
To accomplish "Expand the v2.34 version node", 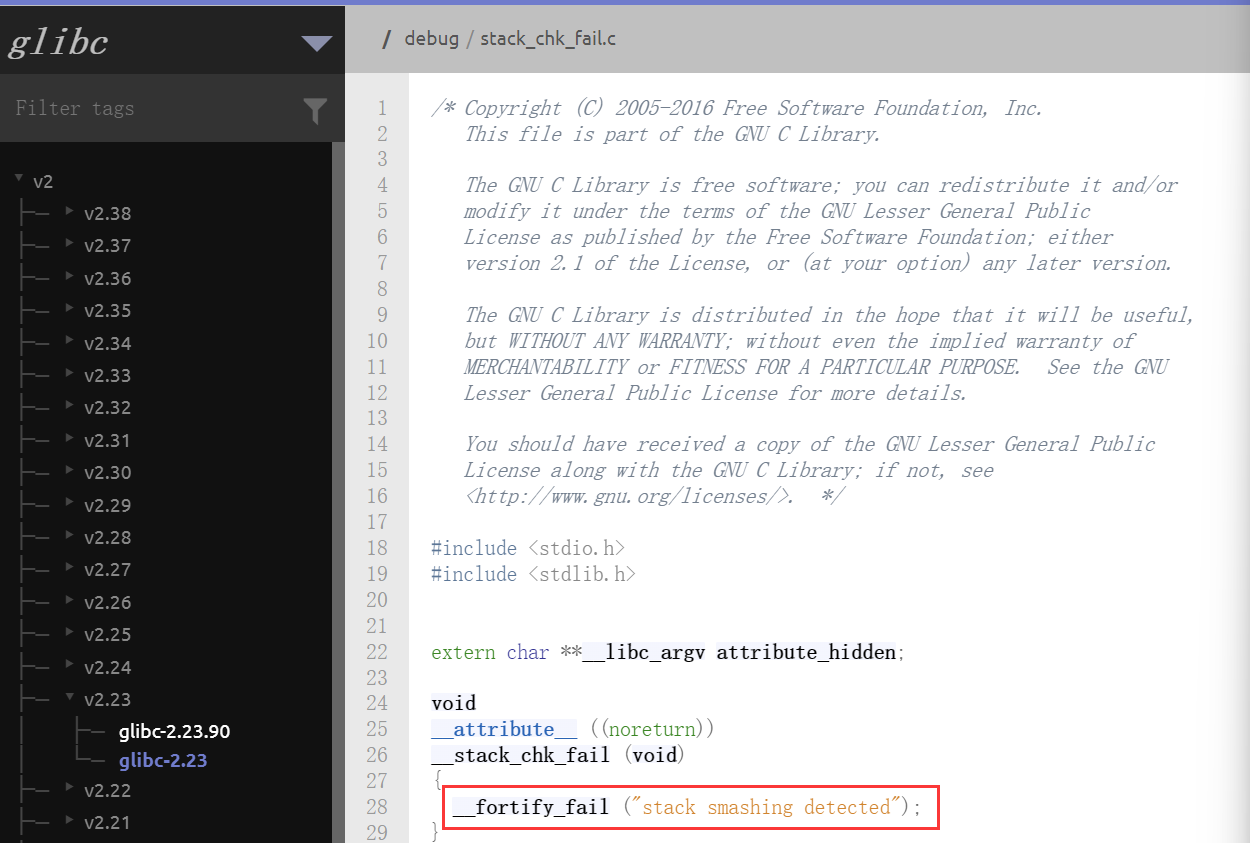I will coord(69,341).
